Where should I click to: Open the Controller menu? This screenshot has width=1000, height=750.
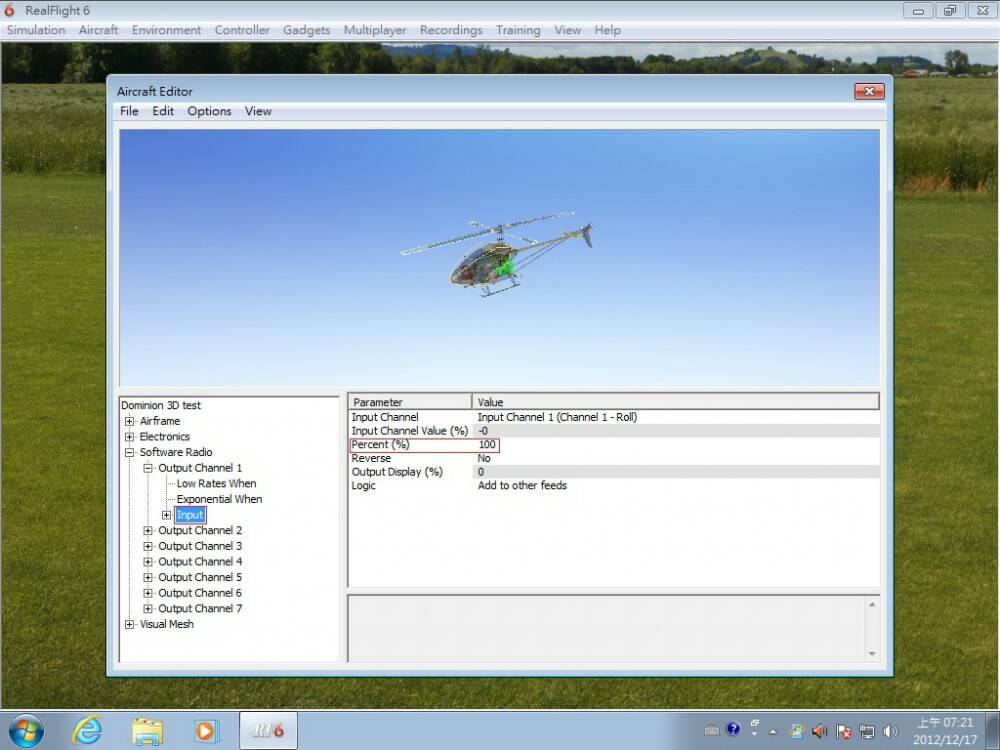[242, 30]
